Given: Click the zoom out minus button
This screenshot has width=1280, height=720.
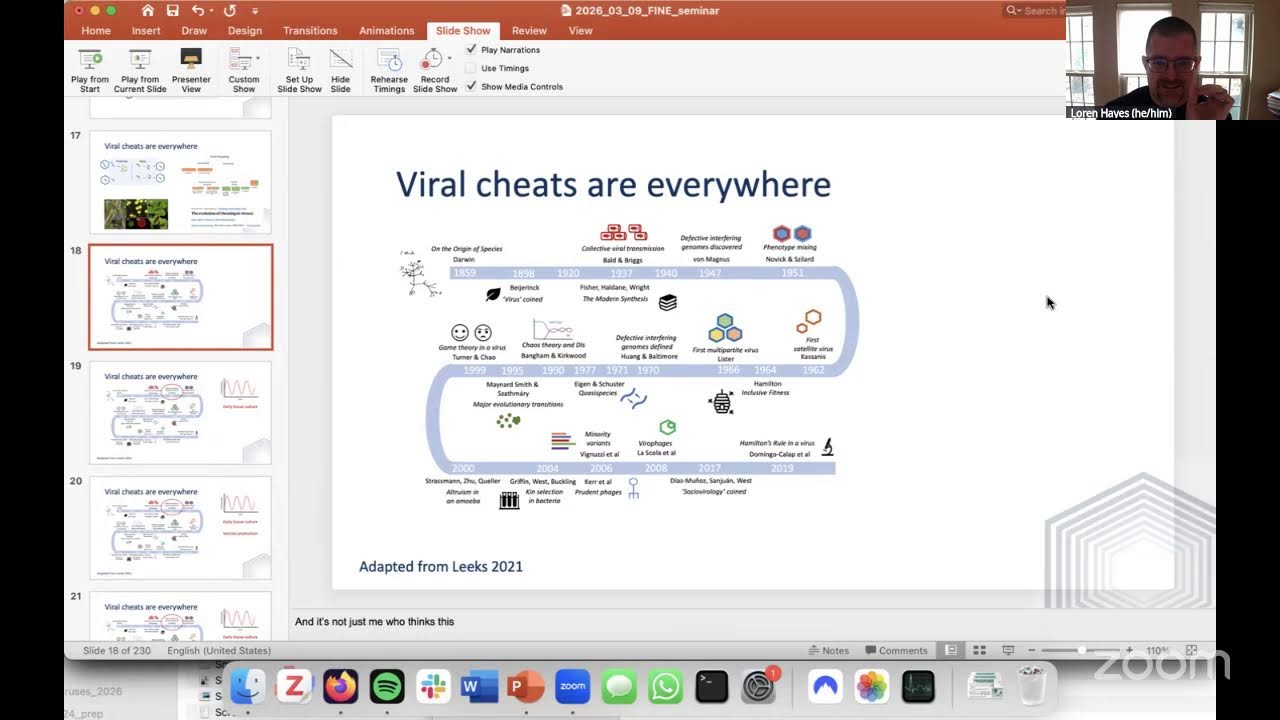Looking at the screenshot, I should (1032, 650).
